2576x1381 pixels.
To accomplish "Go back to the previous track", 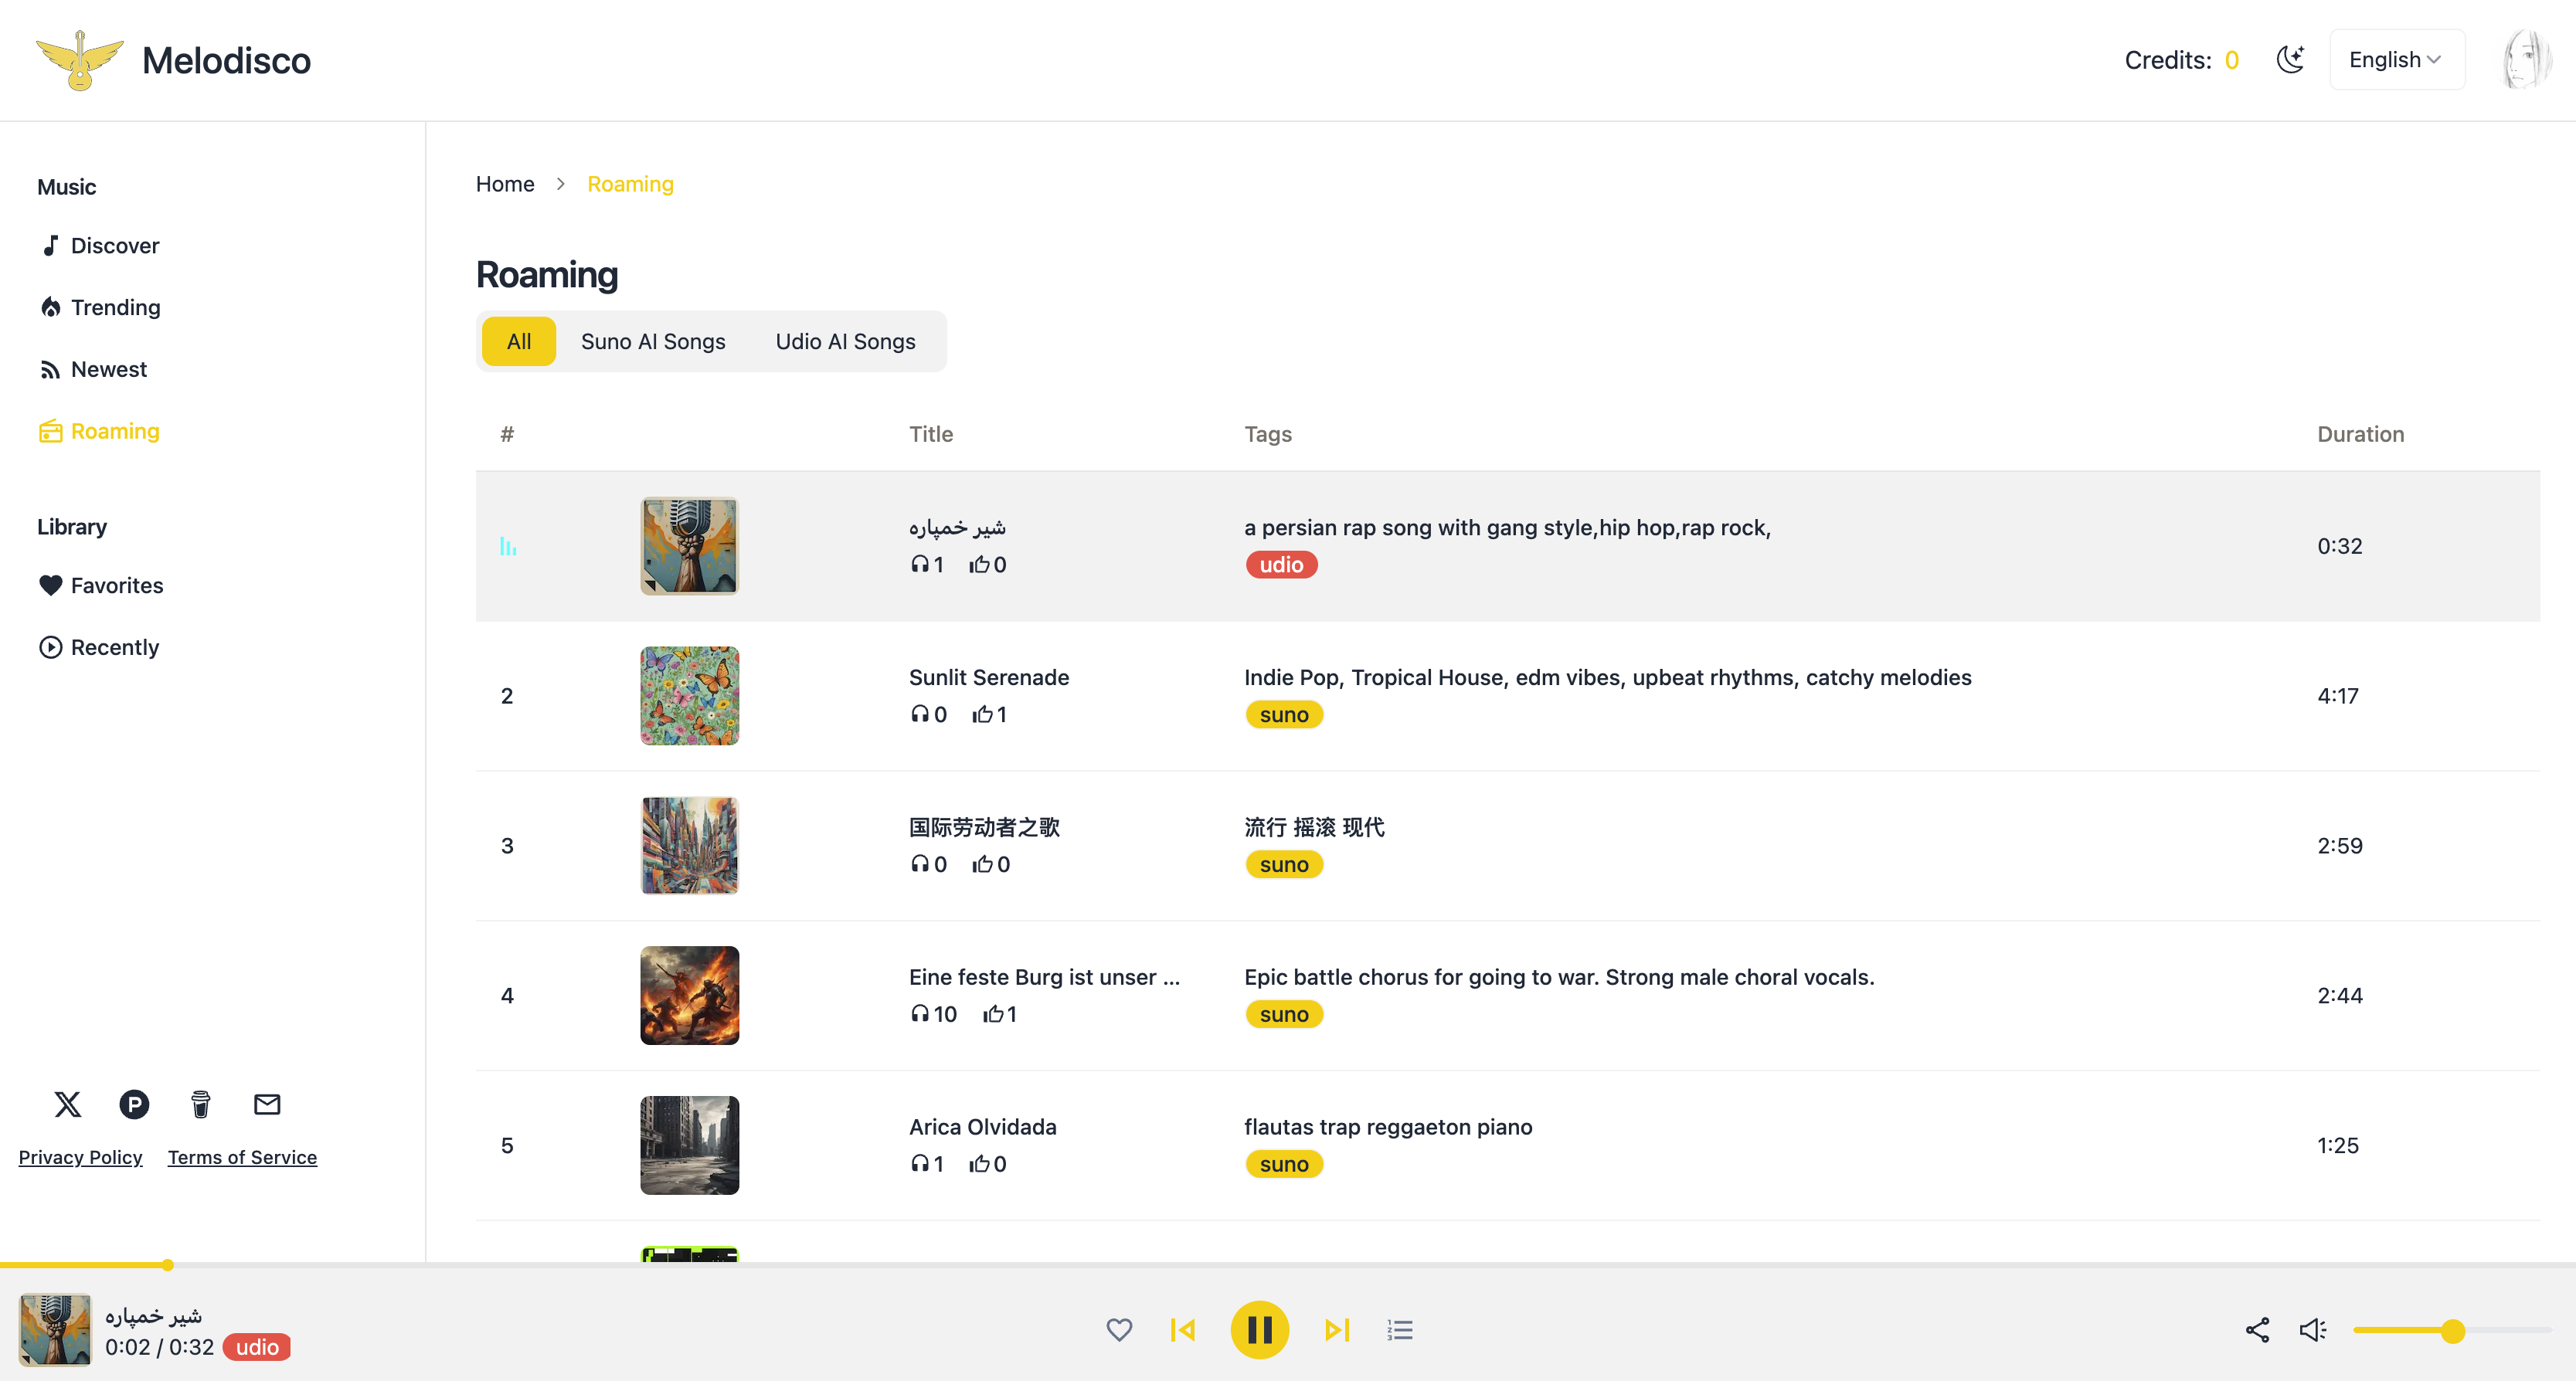I will tap(1183, 1330).
